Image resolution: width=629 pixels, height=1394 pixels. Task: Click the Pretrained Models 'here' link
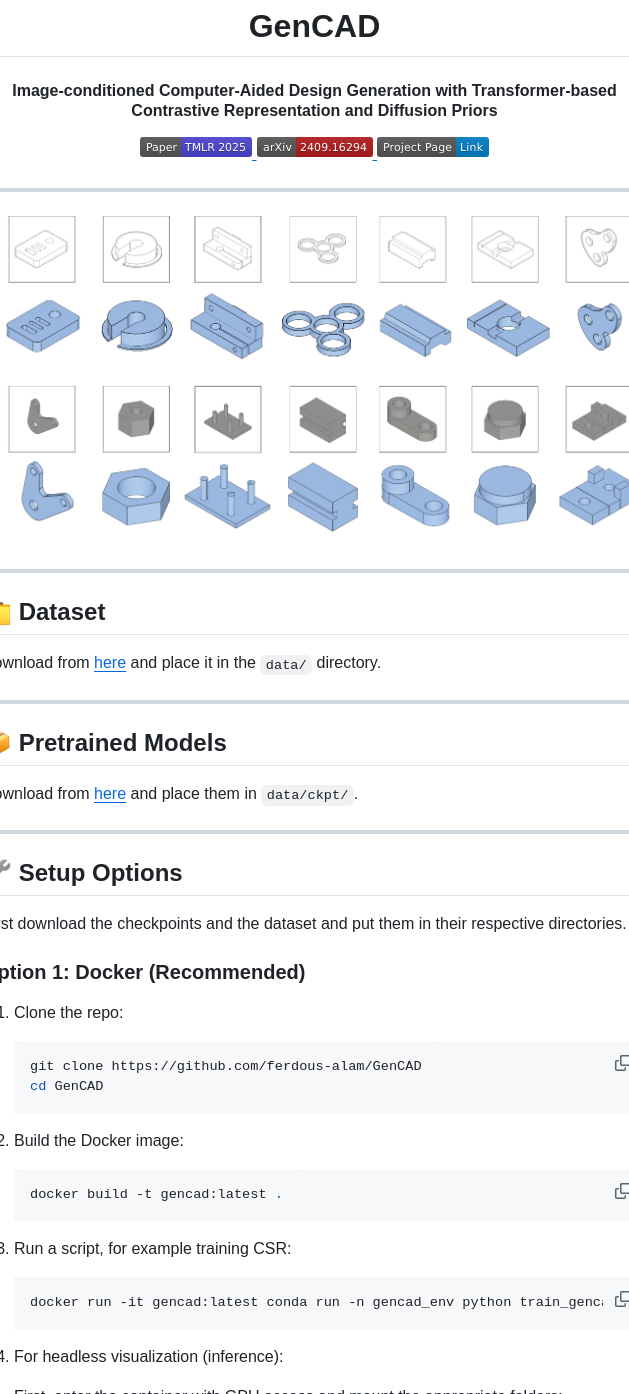(110, 794)
